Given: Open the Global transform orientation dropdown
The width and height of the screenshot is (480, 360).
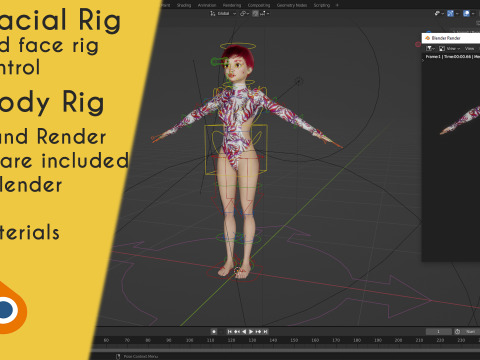Looking at the screenshot, I should click(223, 14).
